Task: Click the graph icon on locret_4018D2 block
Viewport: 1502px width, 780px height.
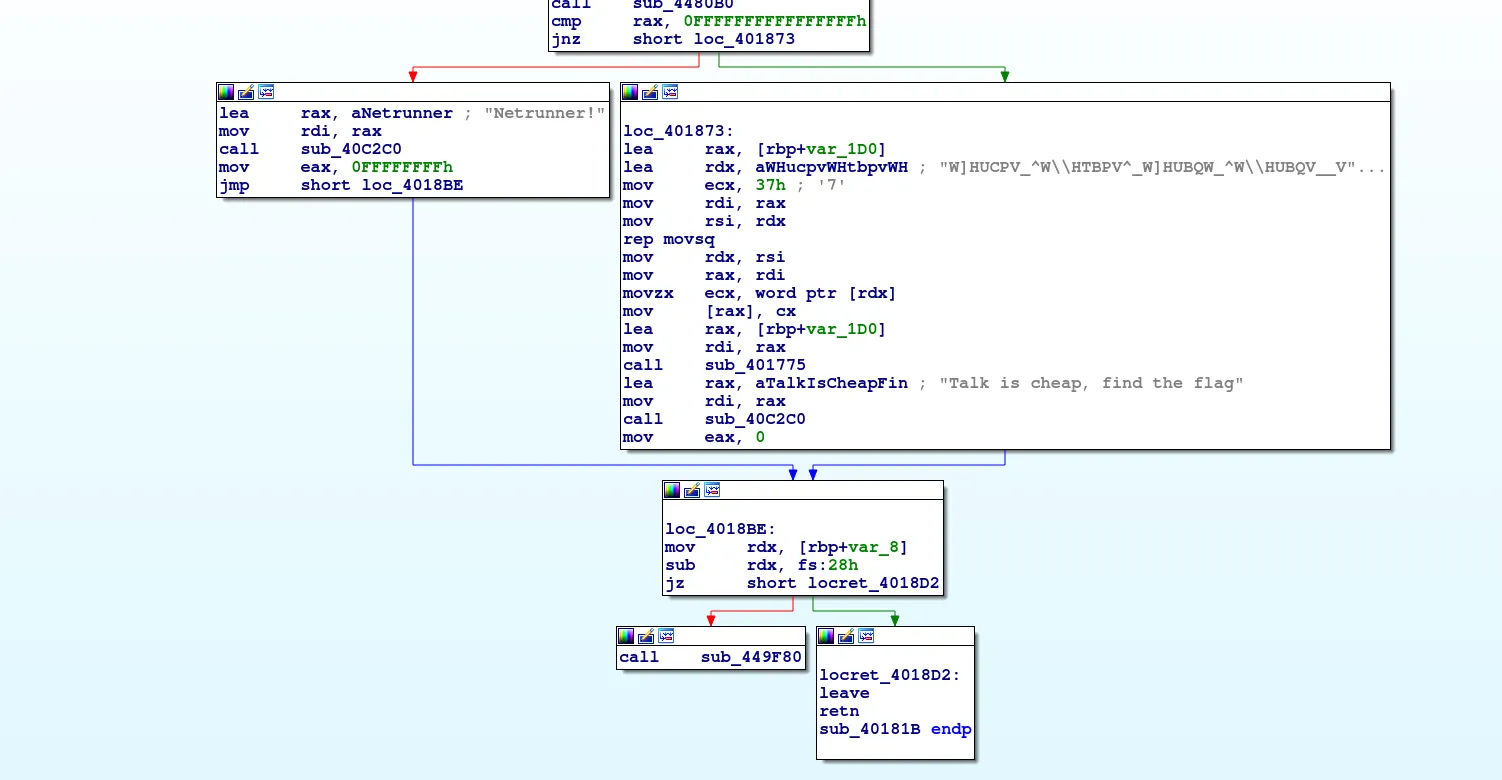Action: [866, 636]
